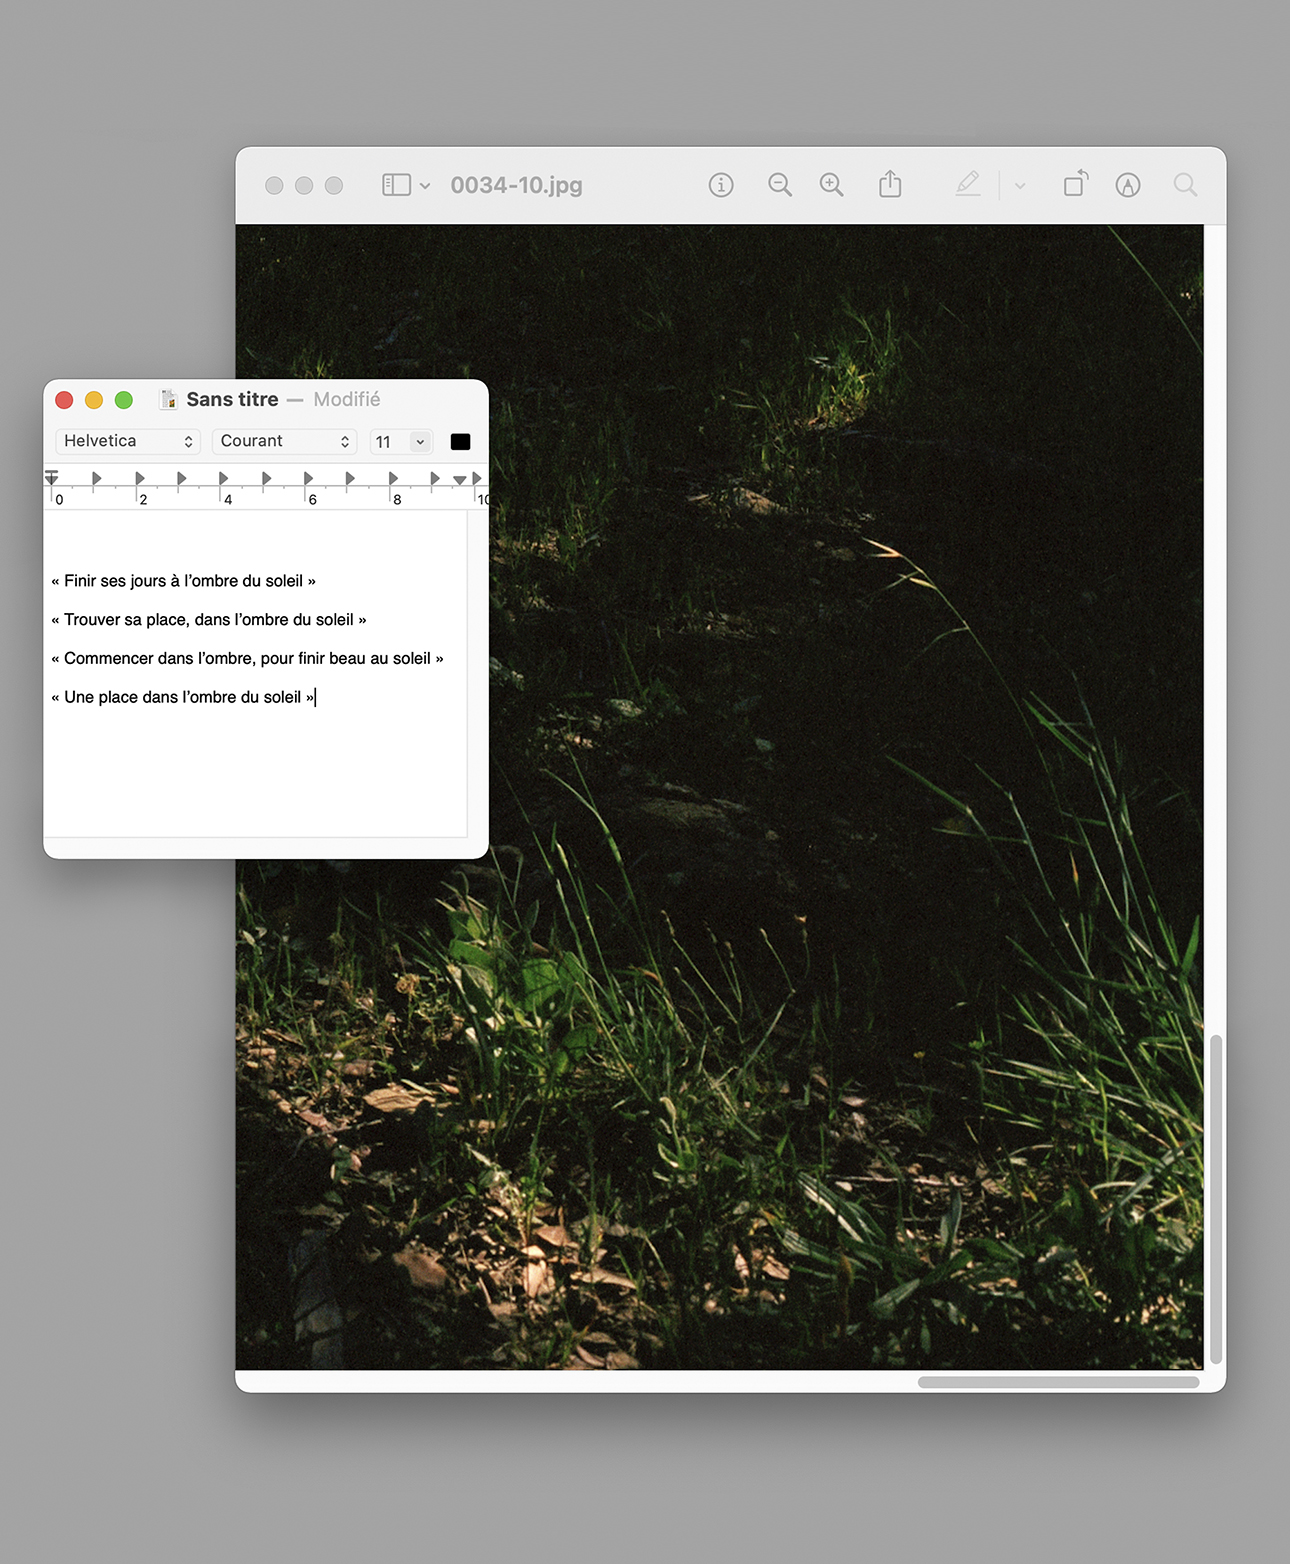Click the vertical scrollbar in Preview
Image resolution: width=1290 pixels, height=1564 pixels.
(1216, 1198)
